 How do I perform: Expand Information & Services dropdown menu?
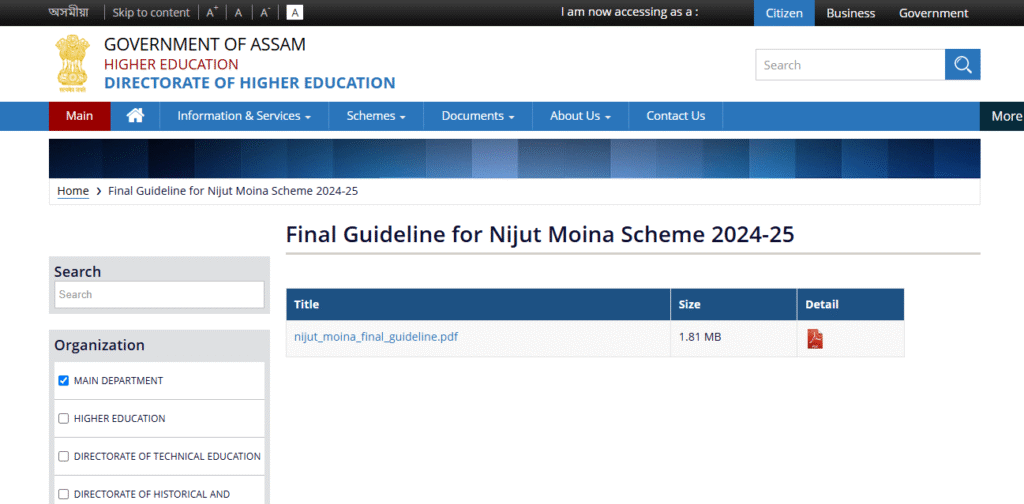(x=244, y=116)
